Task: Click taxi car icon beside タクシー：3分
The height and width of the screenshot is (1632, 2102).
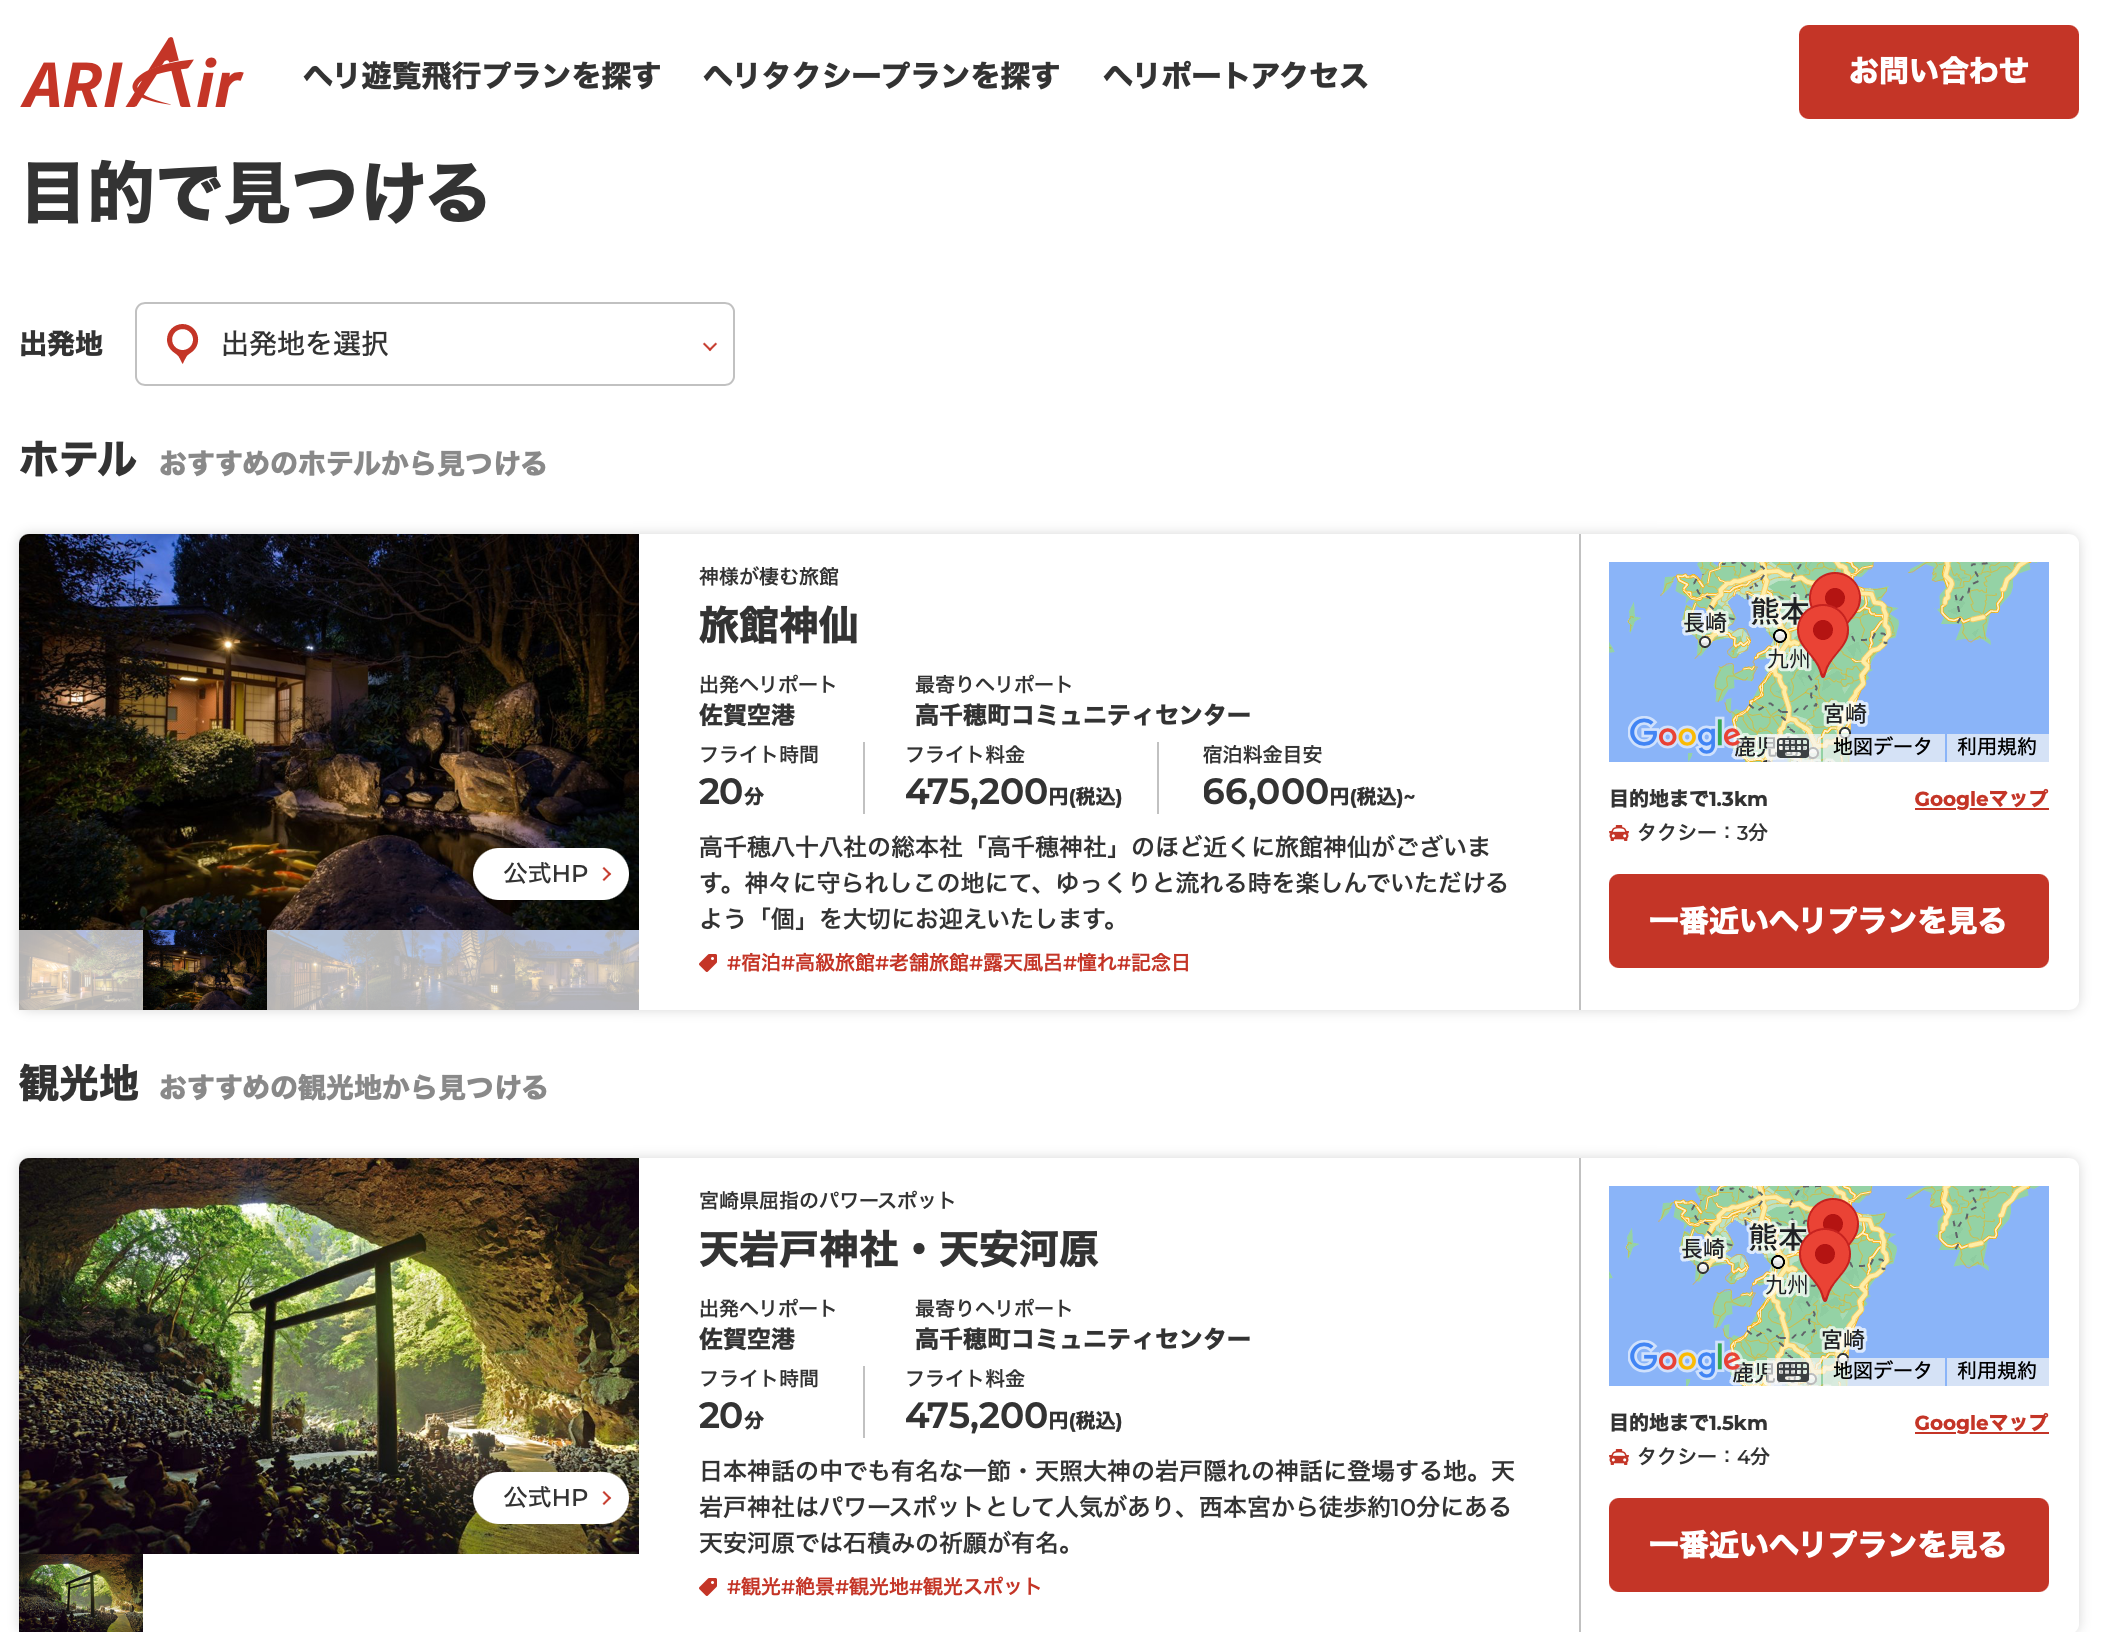Action: pos(1619,833)
